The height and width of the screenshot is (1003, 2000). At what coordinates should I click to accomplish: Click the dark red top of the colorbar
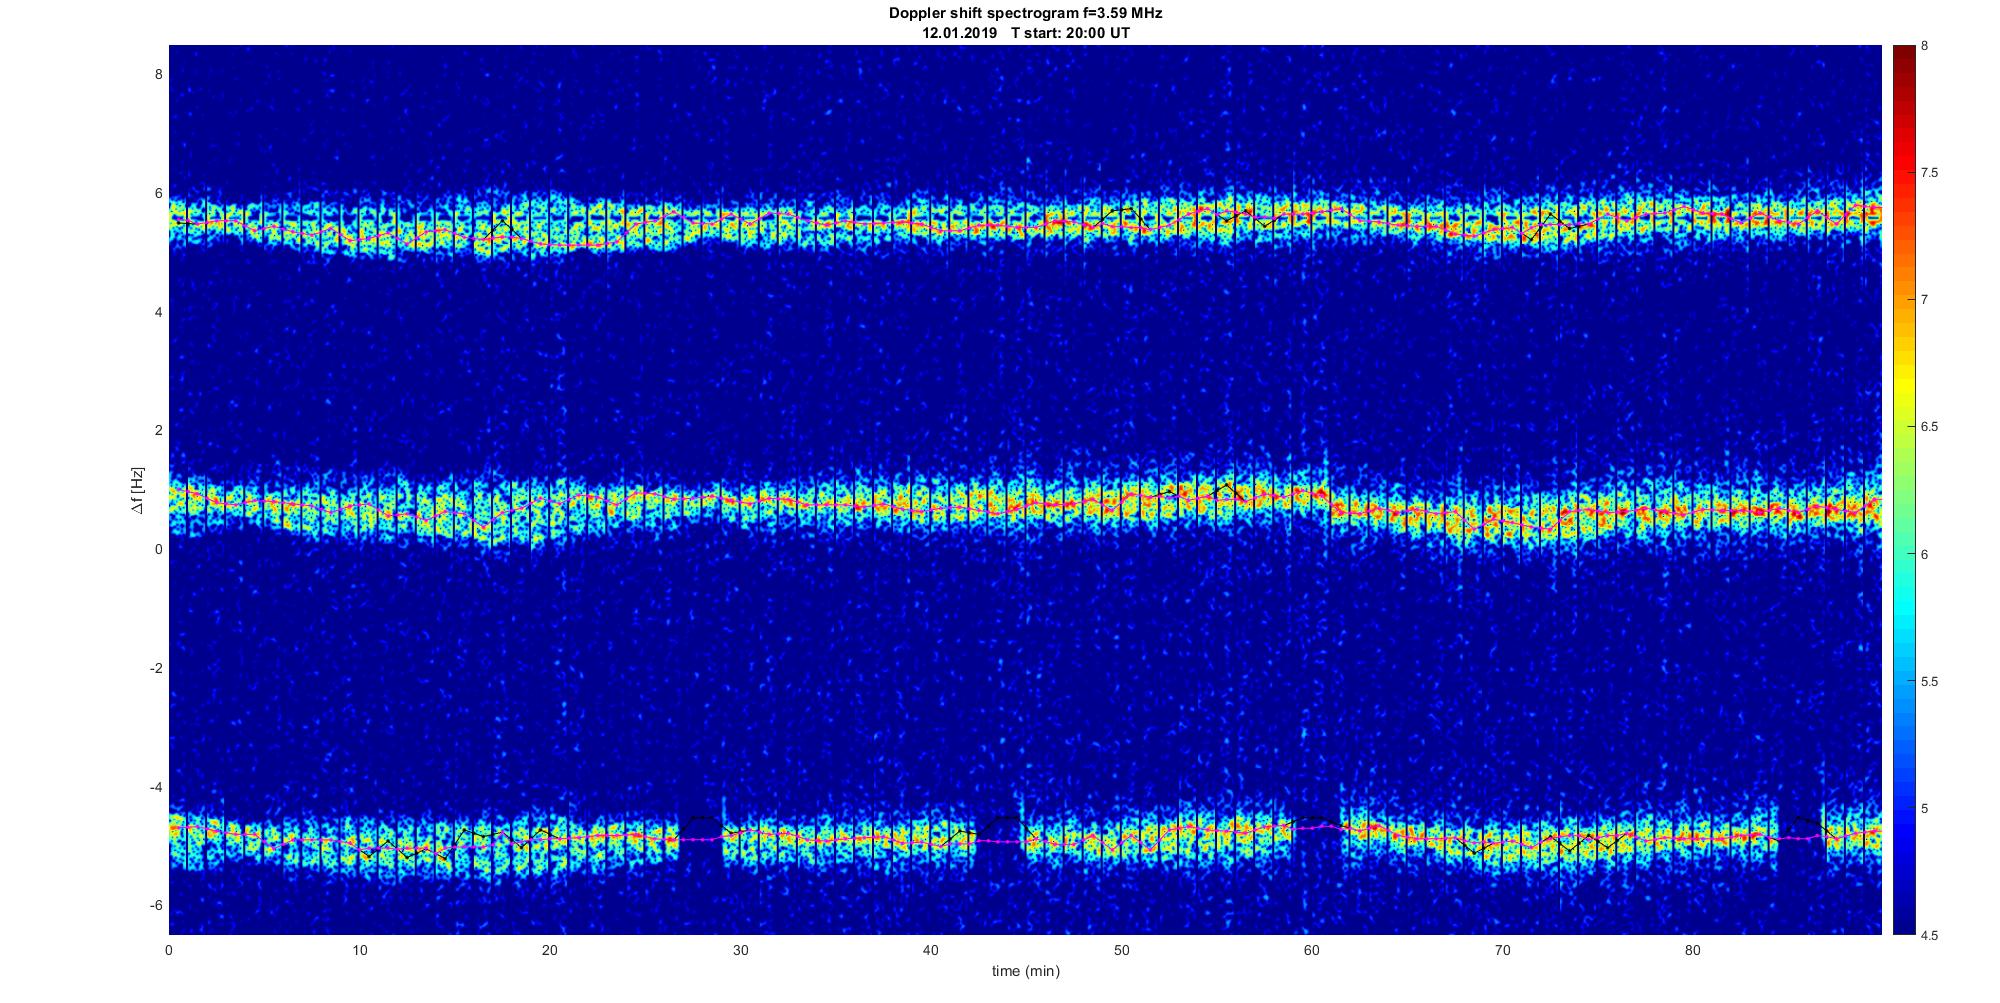(1904, 55)
